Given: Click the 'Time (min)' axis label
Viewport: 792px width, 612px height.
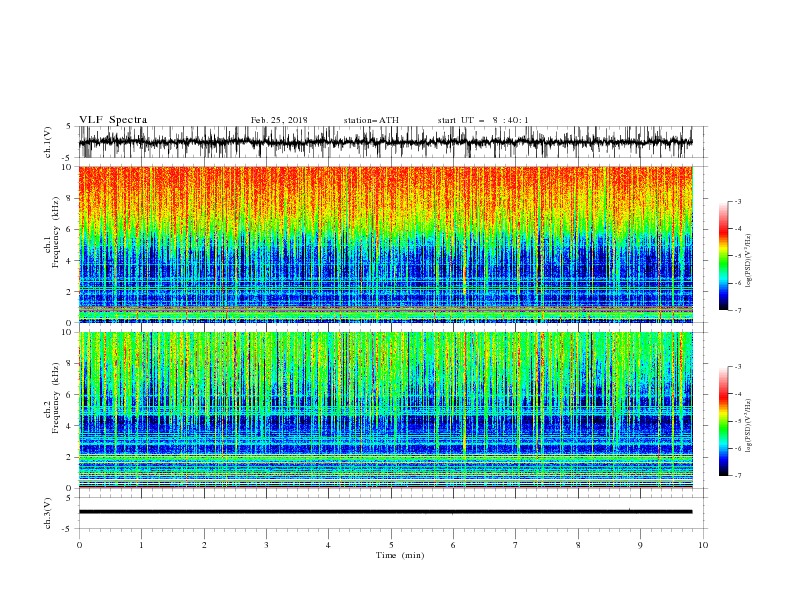Looking at the screenshot, I should click(400, 555).
